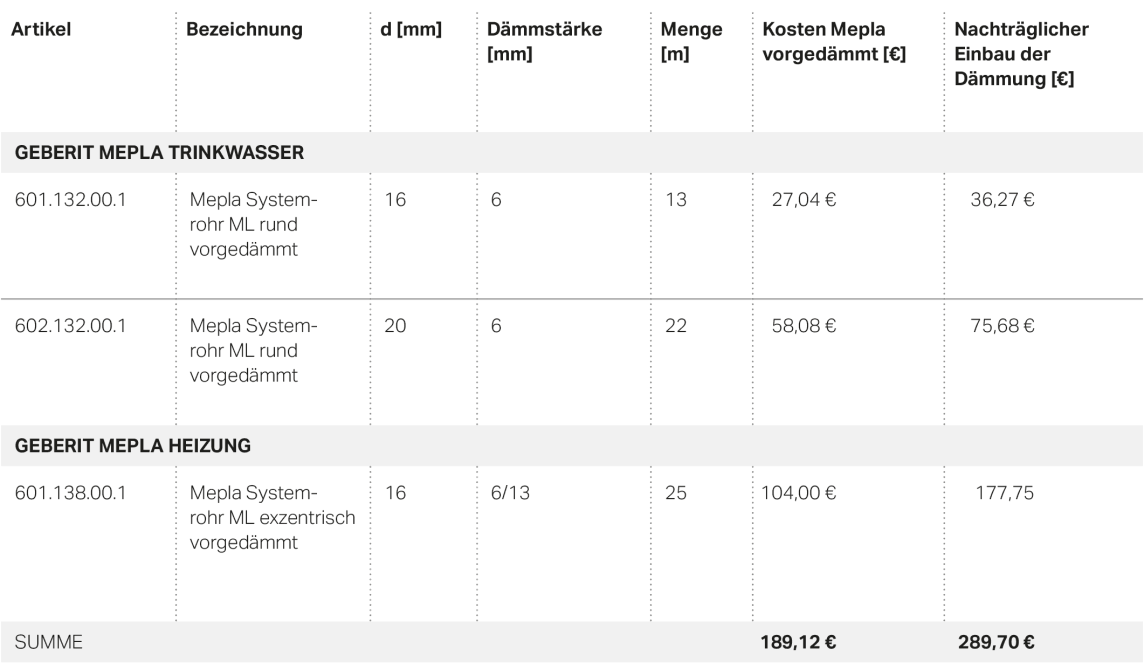
Task: Click the total 189,12 € value
Action: coord(798,643)
